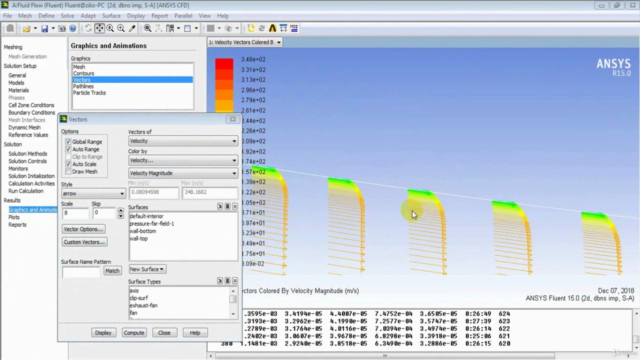
Task: Open the Report menu
Action: pos(160,16)
